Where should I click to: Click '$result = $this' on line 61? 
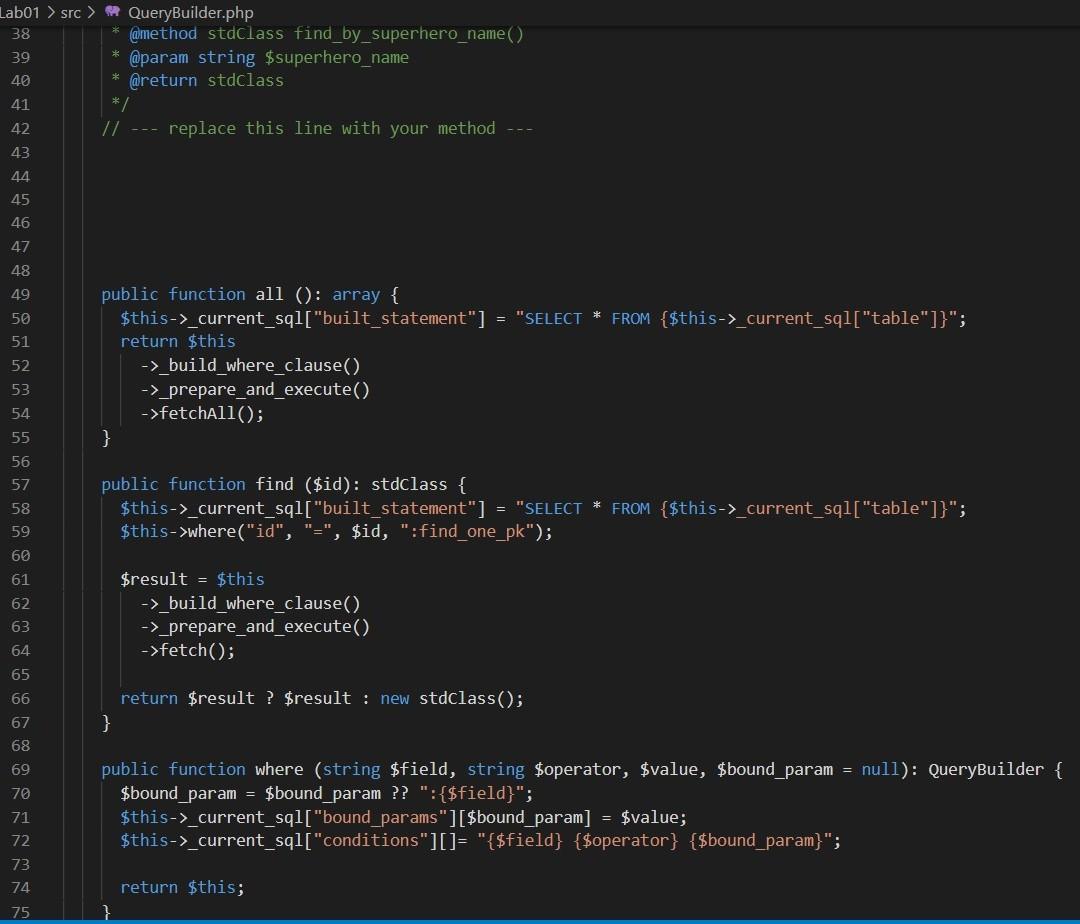[x=192, y=580]
